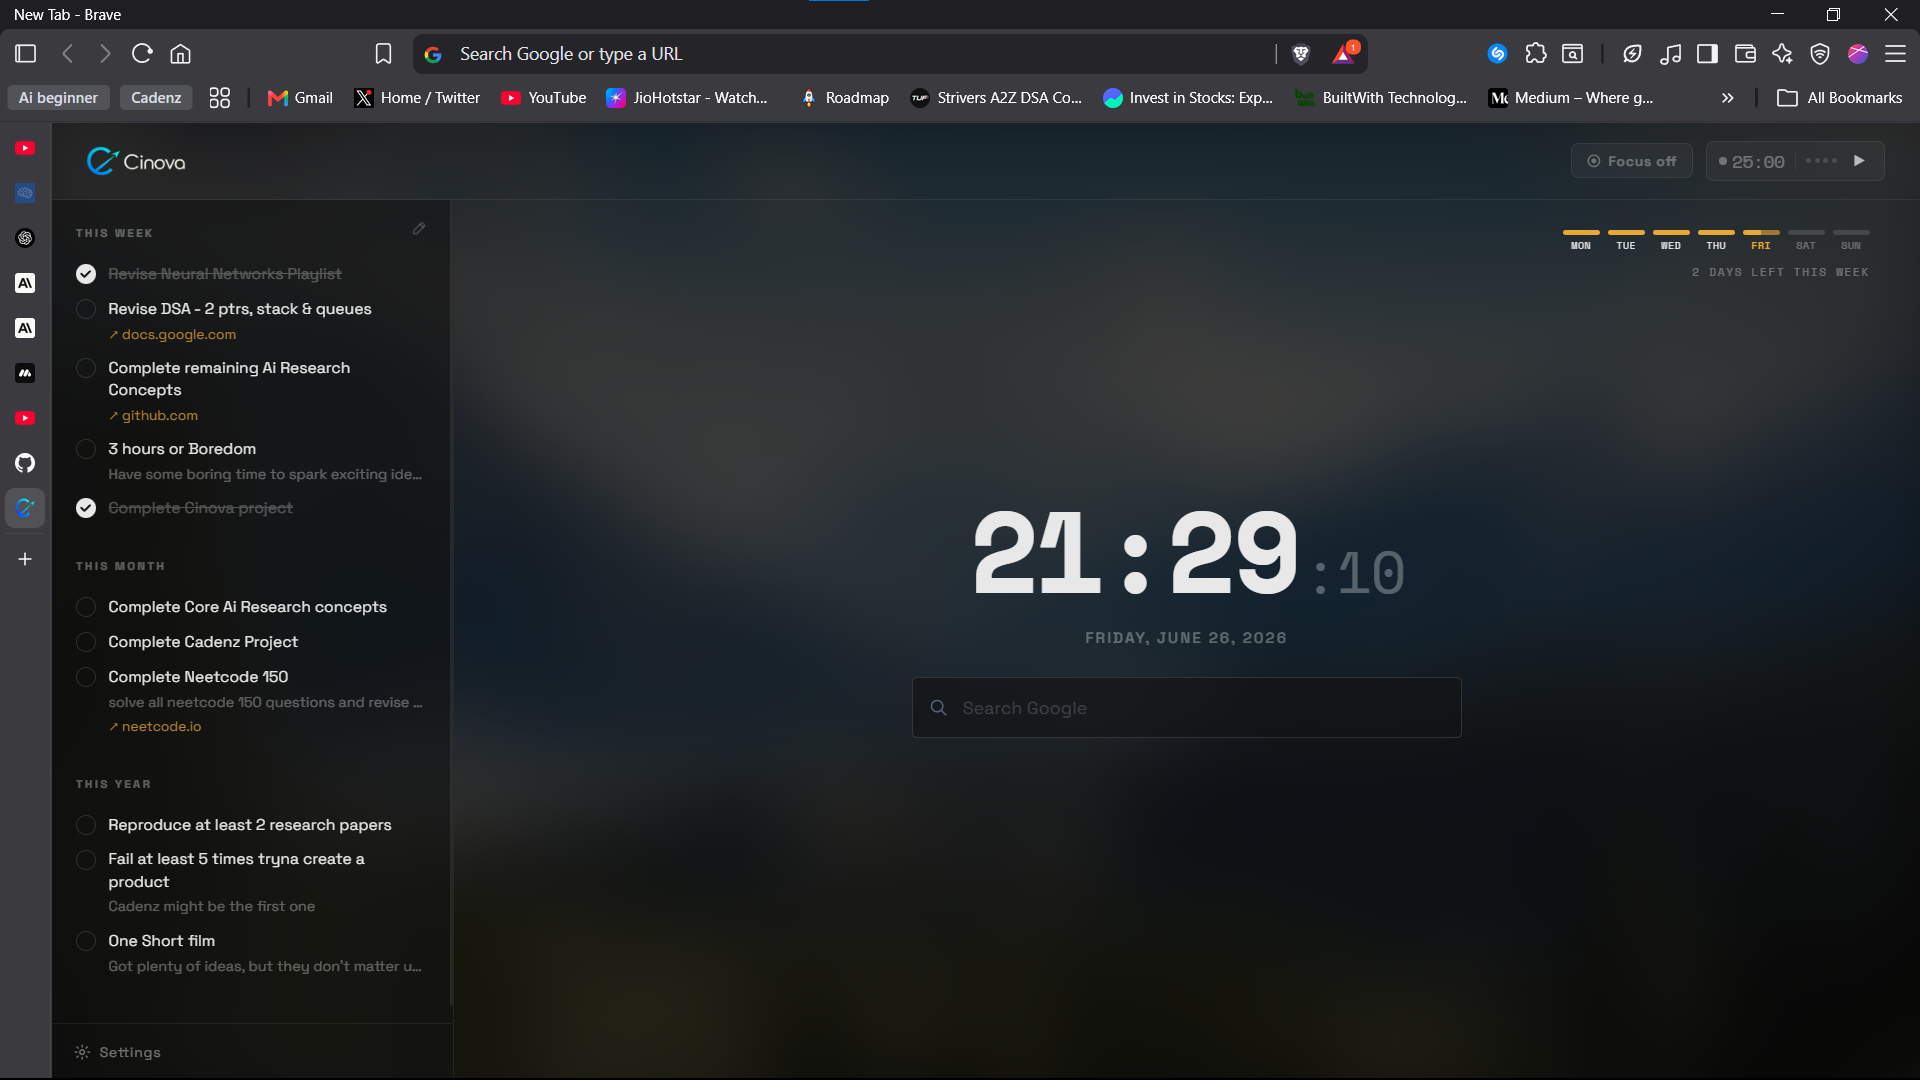Open the top YouTube sidebar shortcut

pos(25,148)
